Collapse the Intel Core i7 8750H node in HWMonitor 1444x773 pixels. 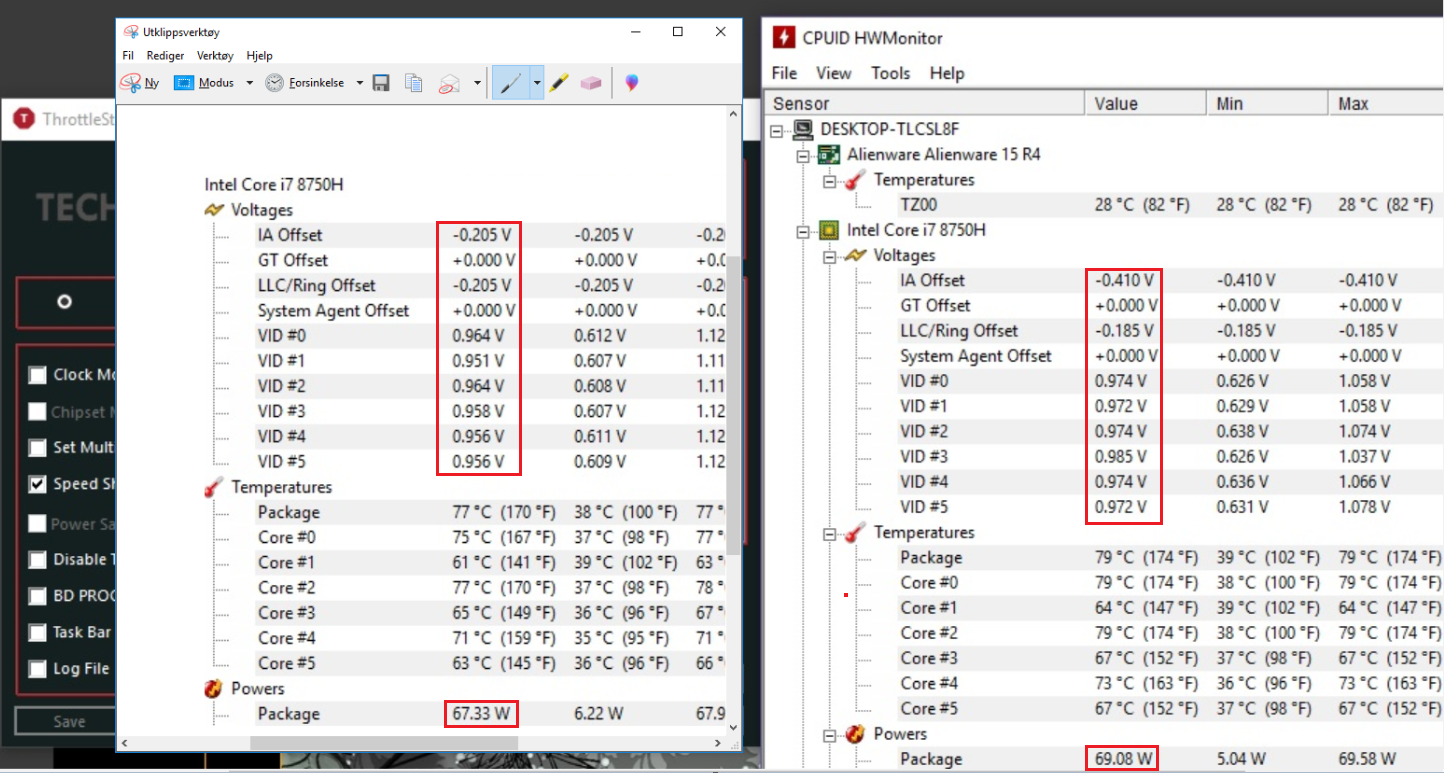[x=803, y=231]
